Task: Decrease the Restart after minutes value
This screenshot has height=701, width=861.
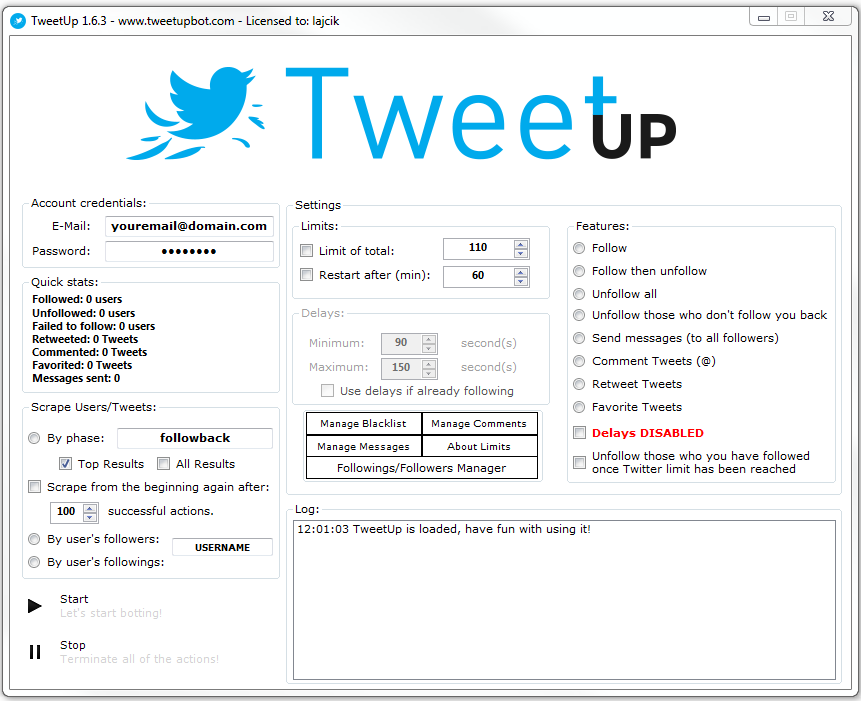Action: (521, 281)
